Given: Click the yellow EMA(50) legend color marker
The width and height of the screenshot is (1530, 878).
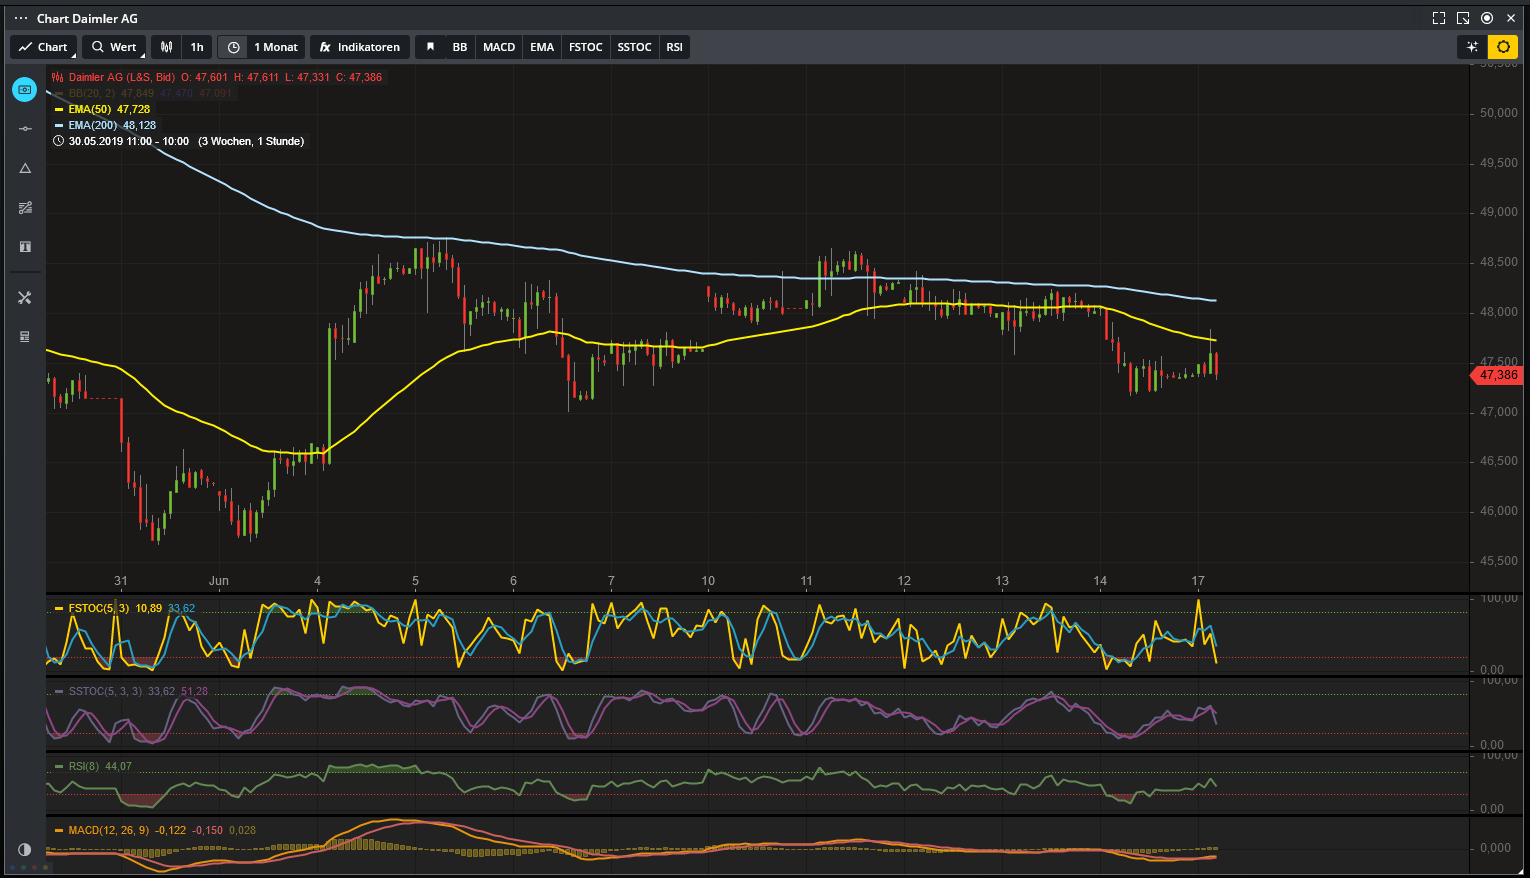Looking at the screenshot, I should [59, 109].
